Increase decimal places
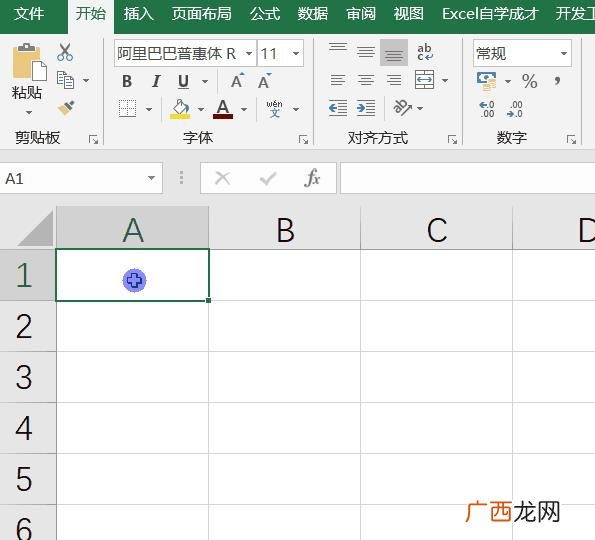 [487, 109]
